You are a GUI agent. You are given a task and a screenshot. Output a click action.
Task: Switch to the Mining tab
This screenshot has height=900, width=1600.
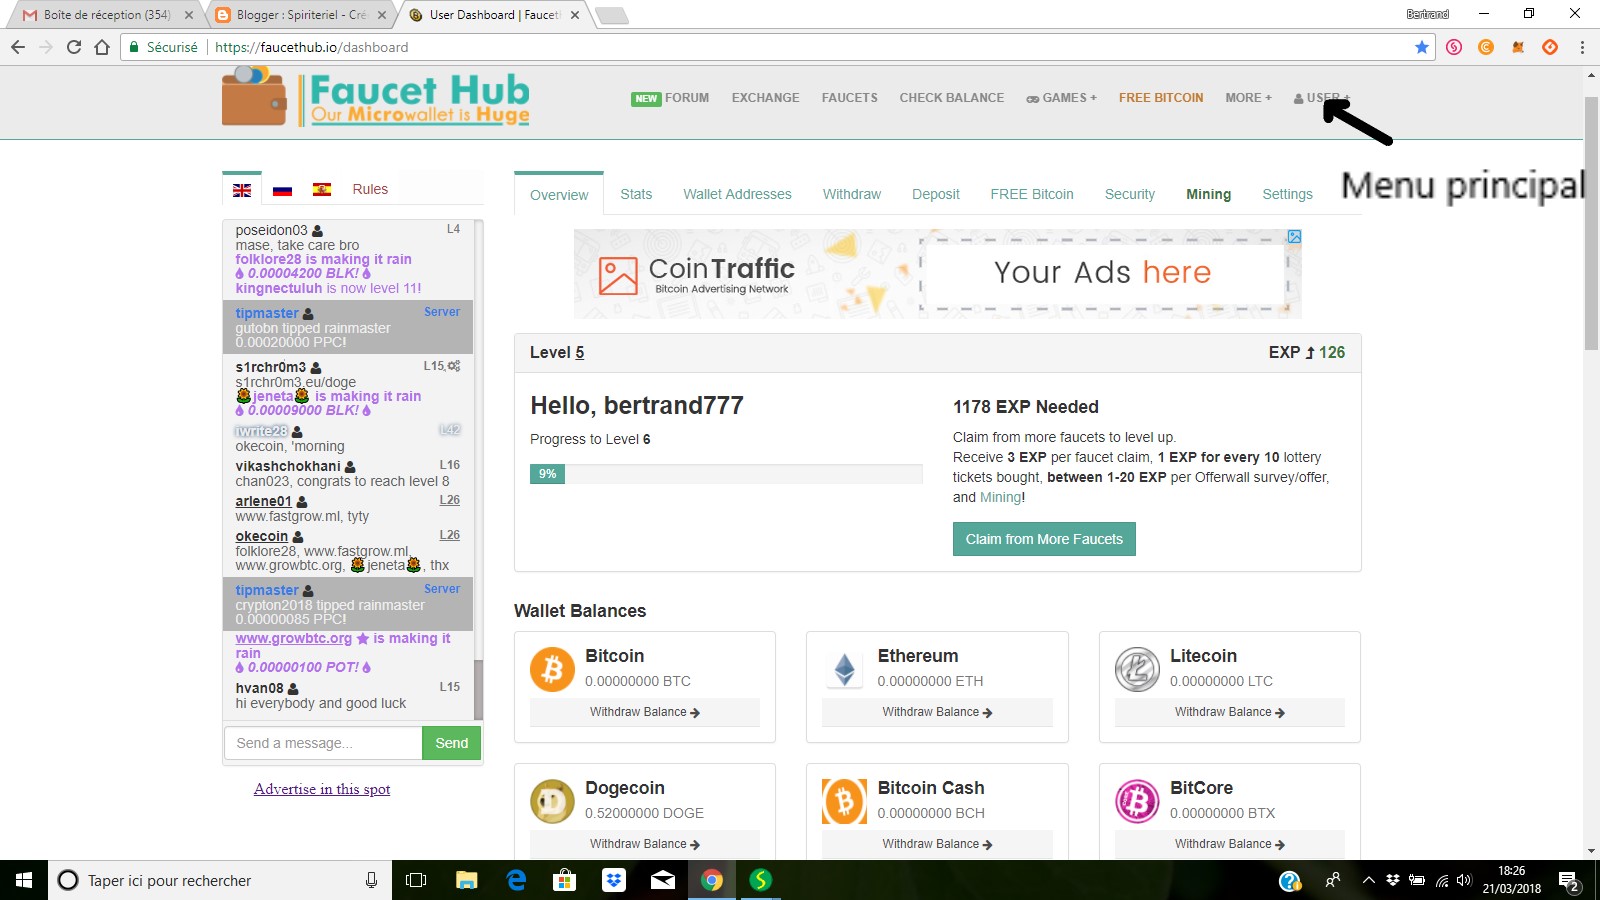[x=1208, y=194]
